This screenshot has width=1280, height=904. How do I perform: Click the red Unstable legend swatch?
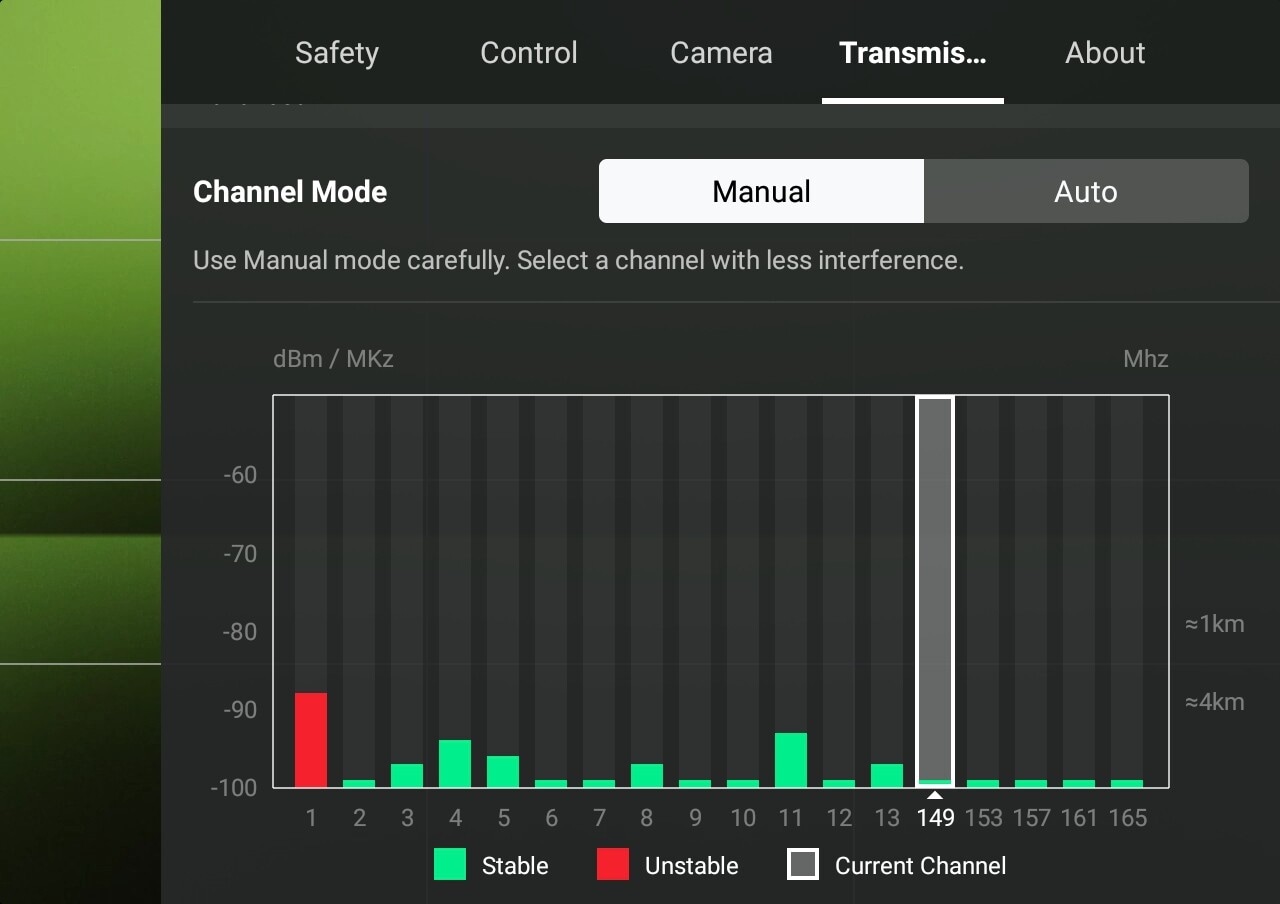click(613, 865)
